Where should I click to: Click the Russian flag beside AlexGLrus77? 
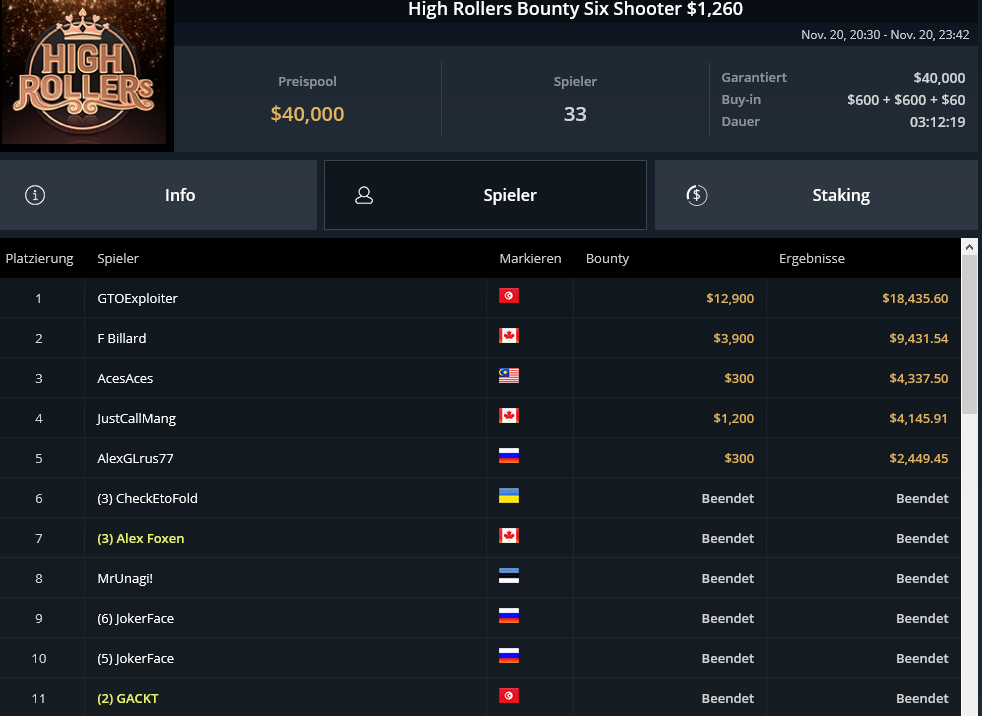click(509, 455)
